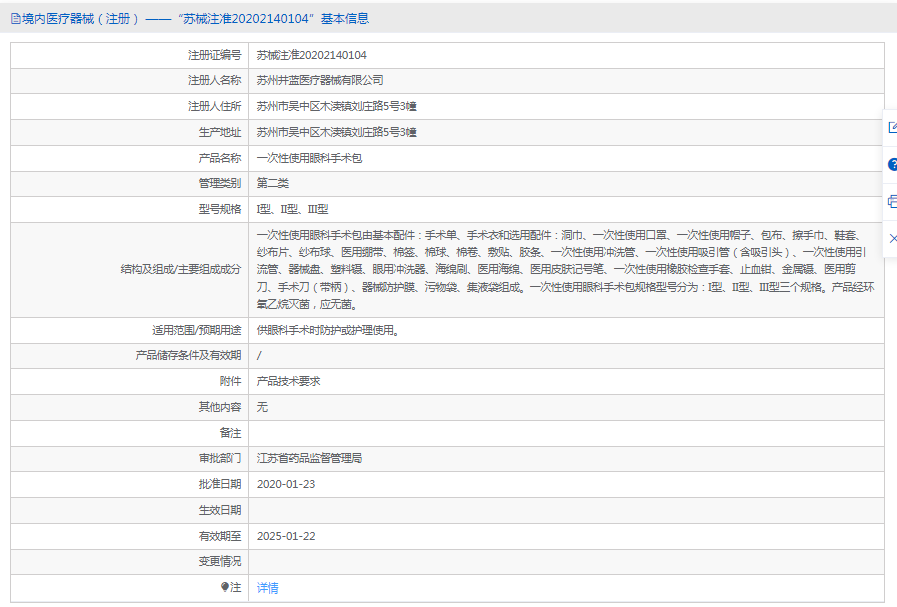Viewport: 897px width, 607px height.
Task: Open the 详情 details link
Action: point(267,588)
